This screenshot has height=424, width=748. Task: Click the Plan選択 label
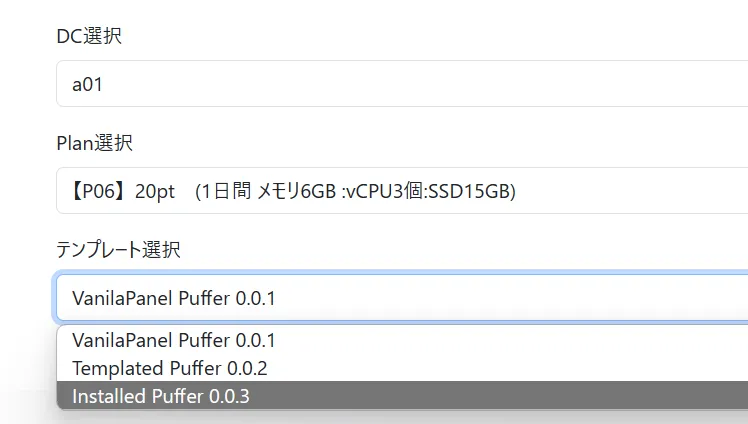[94, 143]
